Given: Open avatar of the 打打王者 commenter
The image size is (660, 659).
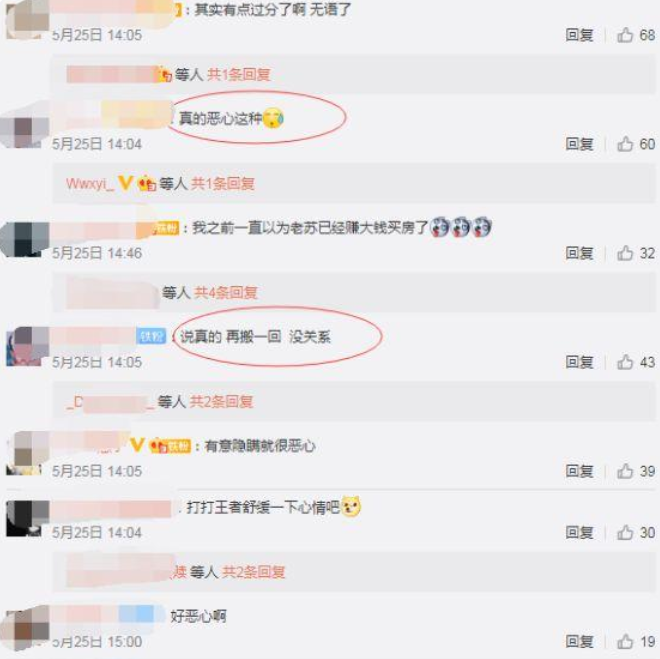Looking at the screenshot, I should click(24, 518).
